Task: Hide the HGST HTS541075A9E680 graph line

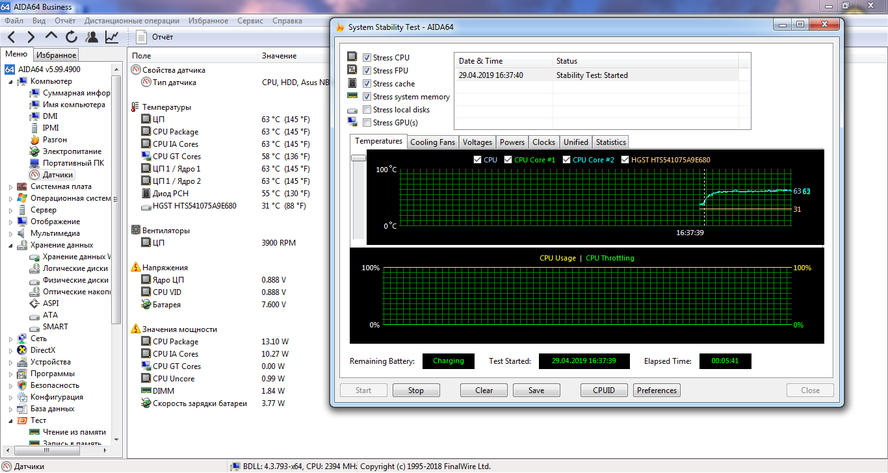Action: click(625, 160)
